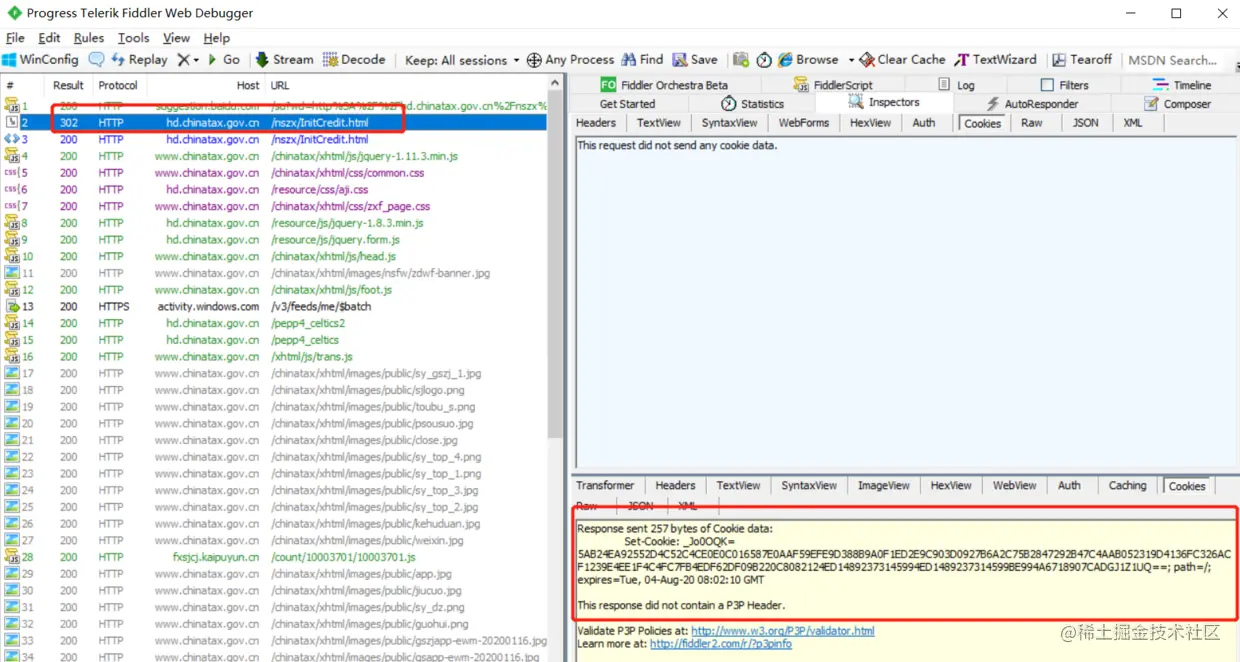This screenshot has height=662, width=1240.
Task: Select response WebView tab
Action: pyautogui.click(x=1014, y=486)
